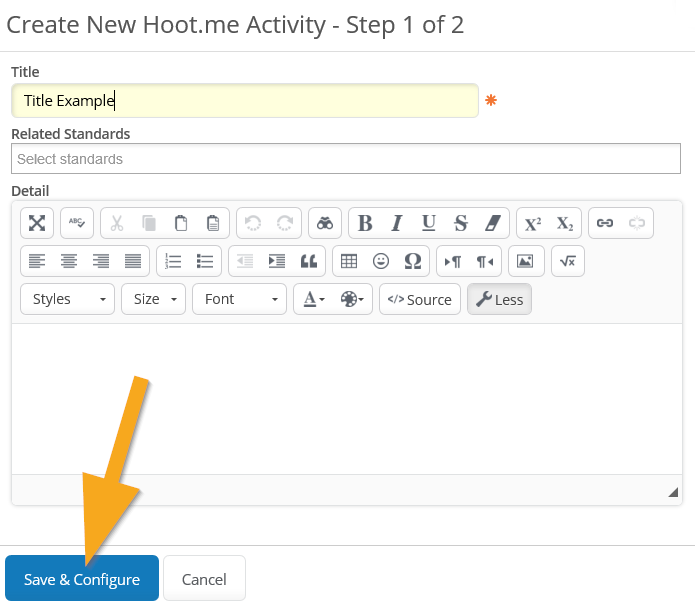Open the math equation editor
Screen dimensions: 695x611
[568, 261]
